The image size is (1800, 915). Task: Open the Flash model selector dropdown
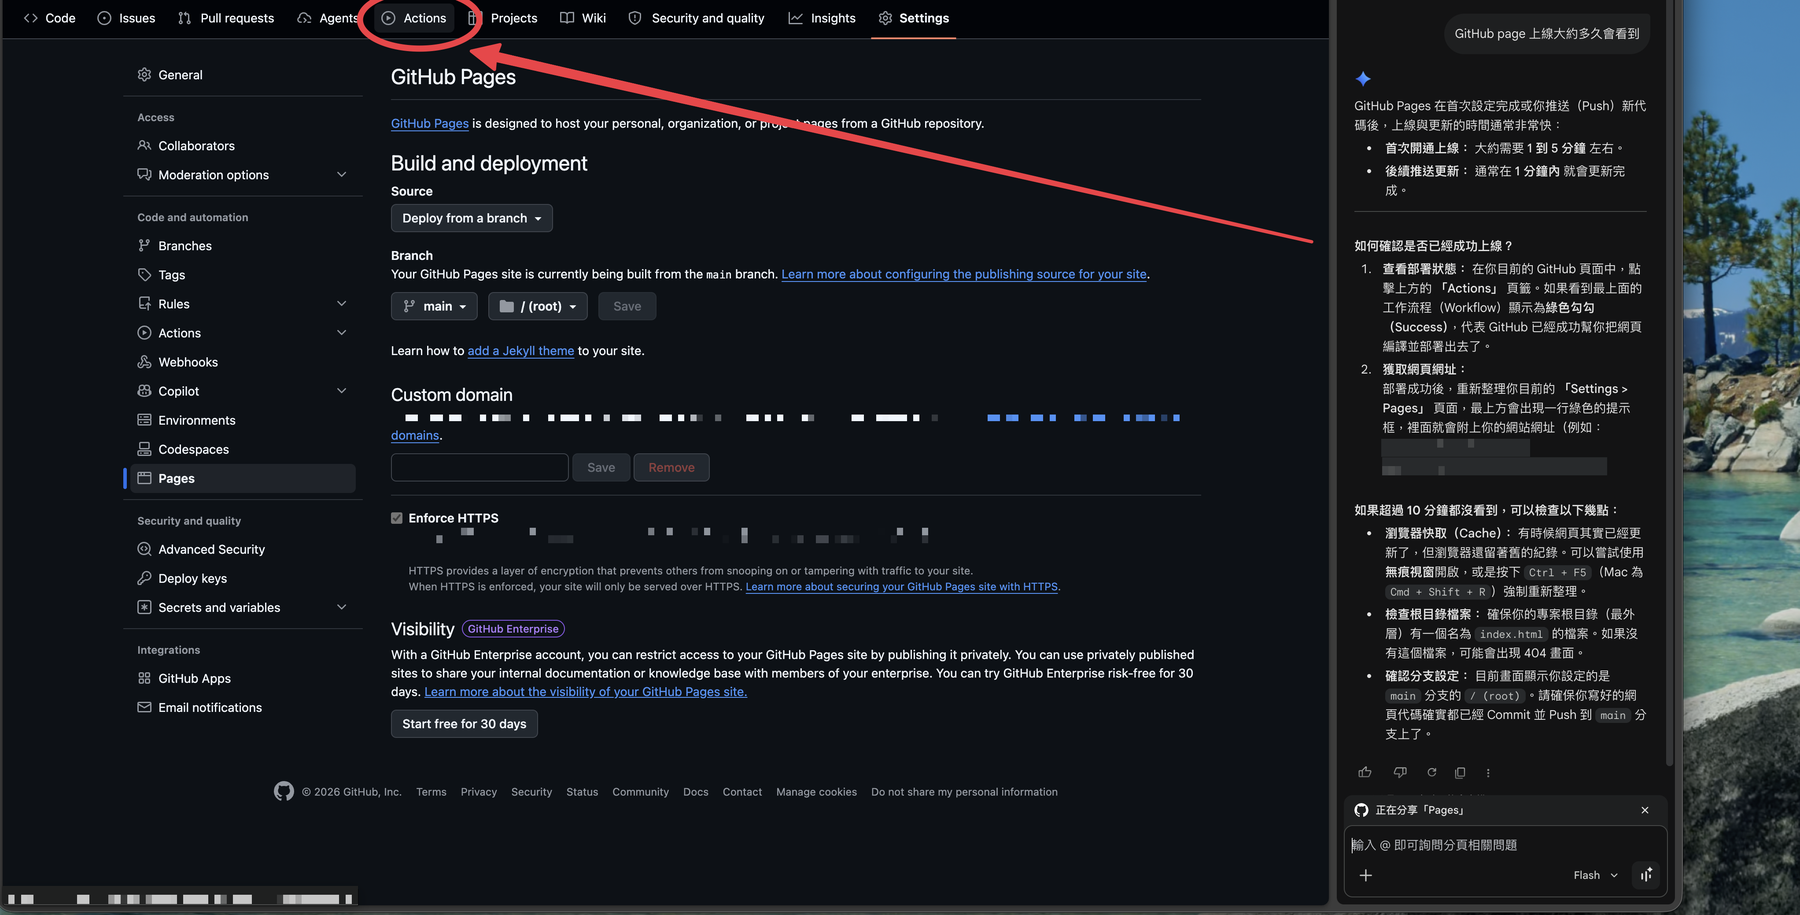pyautogui.click(x=1595, y=875)
